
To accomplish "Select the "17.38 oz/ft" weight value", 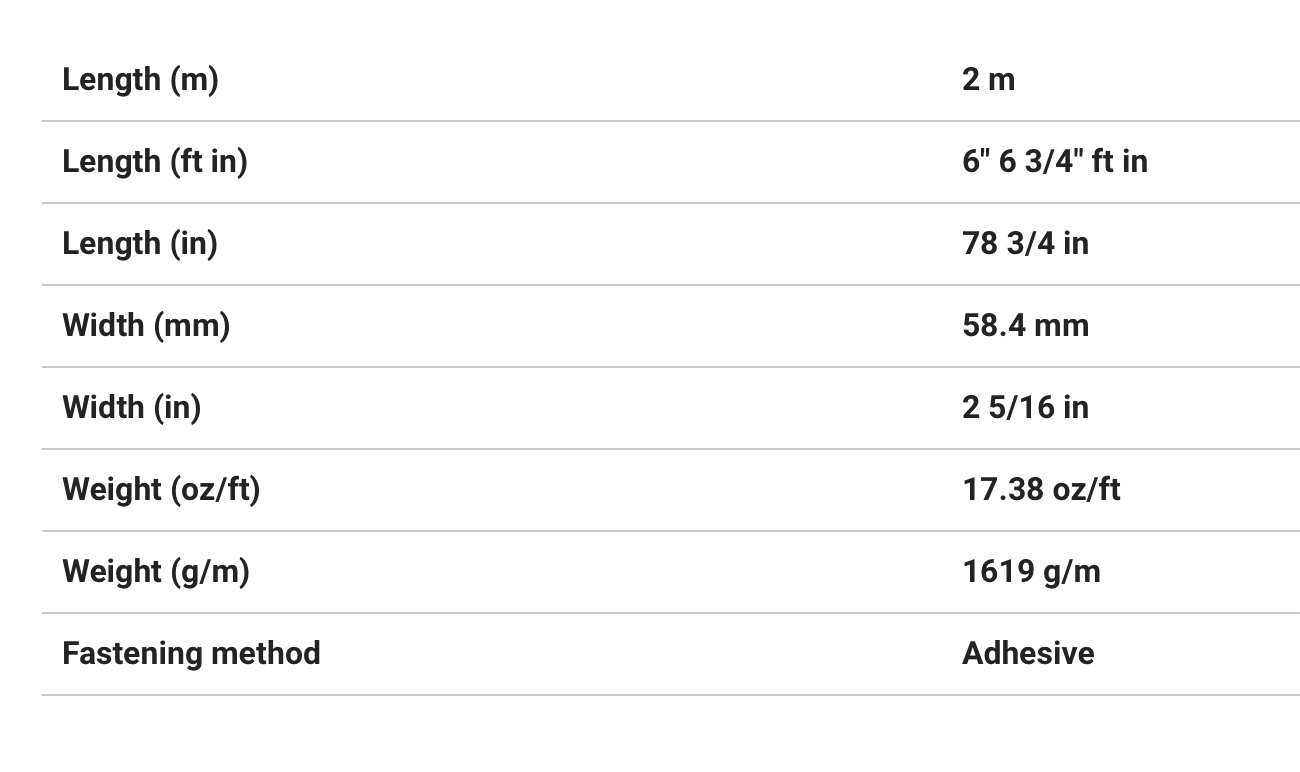I will coord(1041,489).
